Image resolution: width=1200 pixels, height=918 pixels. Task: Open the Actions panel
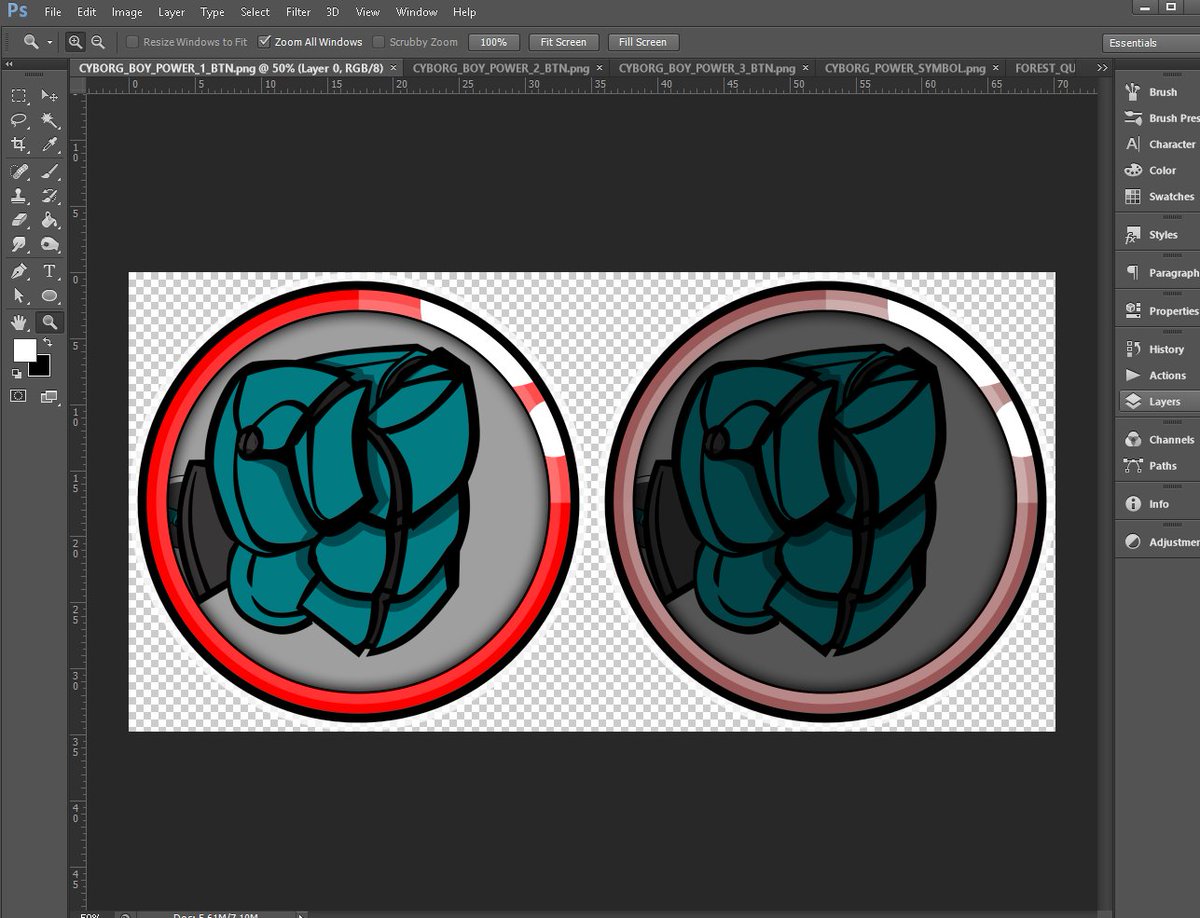pyautogui.click(x=1158, y=375)
